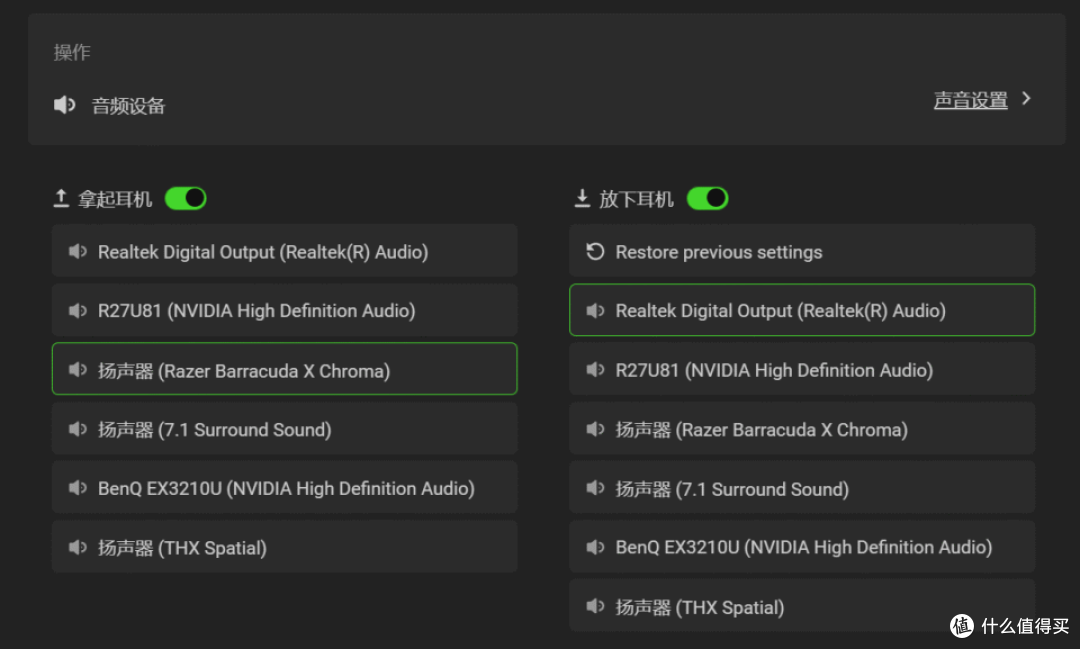Screen dimensions: 1080x649
Task: Click speaker icon of BenQ EX3210U row under 放下耳机
Action: pos(595,547)
